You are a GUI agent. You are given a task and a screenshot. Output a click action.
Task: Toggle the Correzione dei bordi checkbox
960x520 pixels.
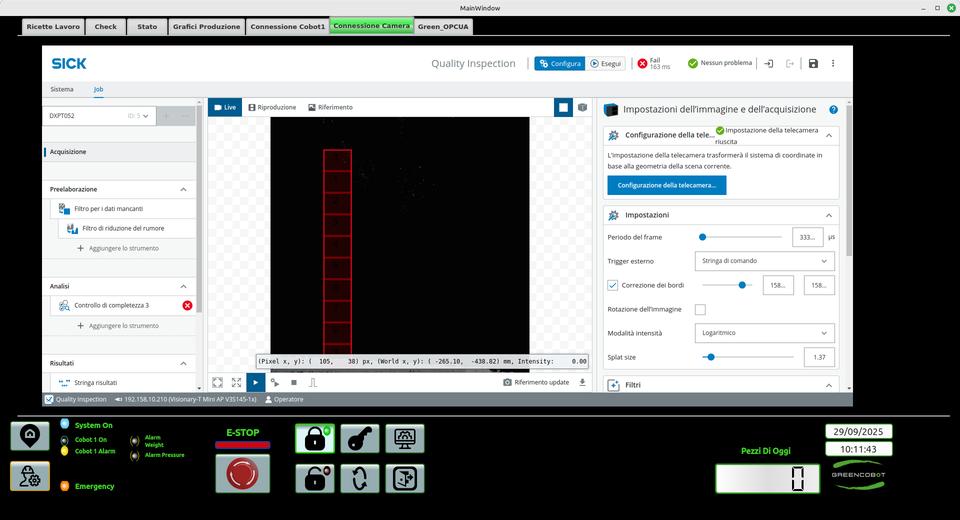[612, 285]
